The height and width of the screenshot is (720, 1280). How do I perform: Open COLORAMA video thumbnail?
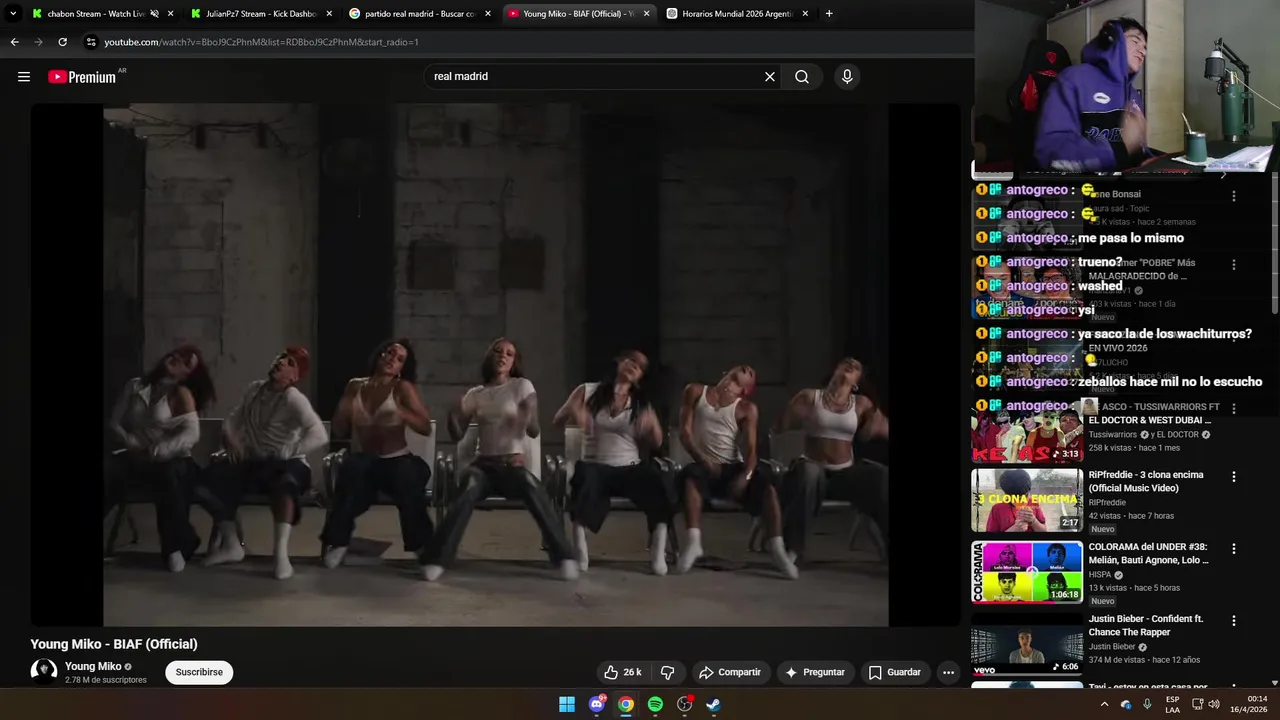pyautogui.click(x=1027, y=572)
